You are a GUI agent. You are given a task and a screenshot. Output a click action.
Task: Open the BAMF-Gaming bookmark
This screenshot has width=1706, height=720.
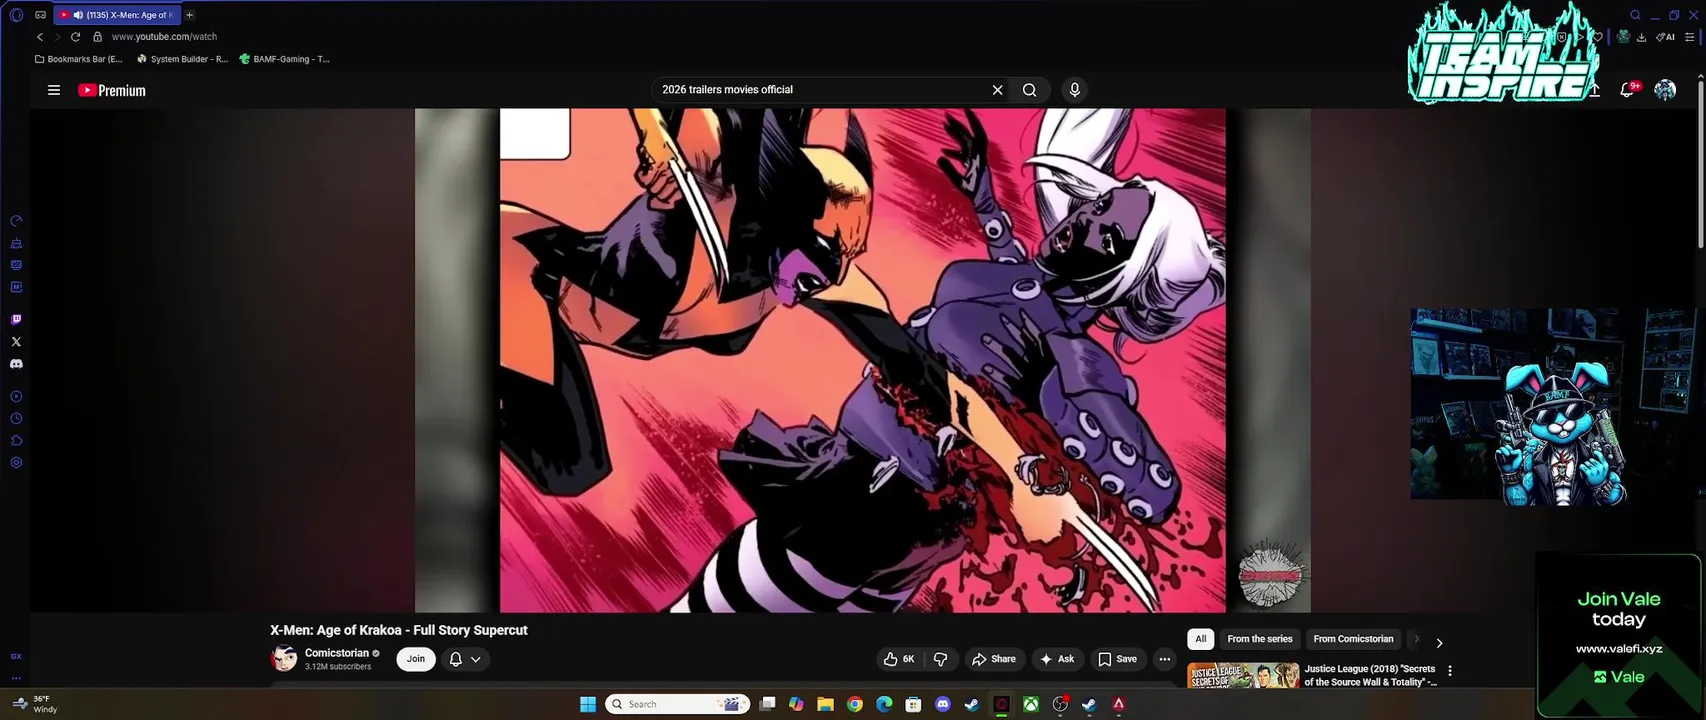[x=284, y=59]
